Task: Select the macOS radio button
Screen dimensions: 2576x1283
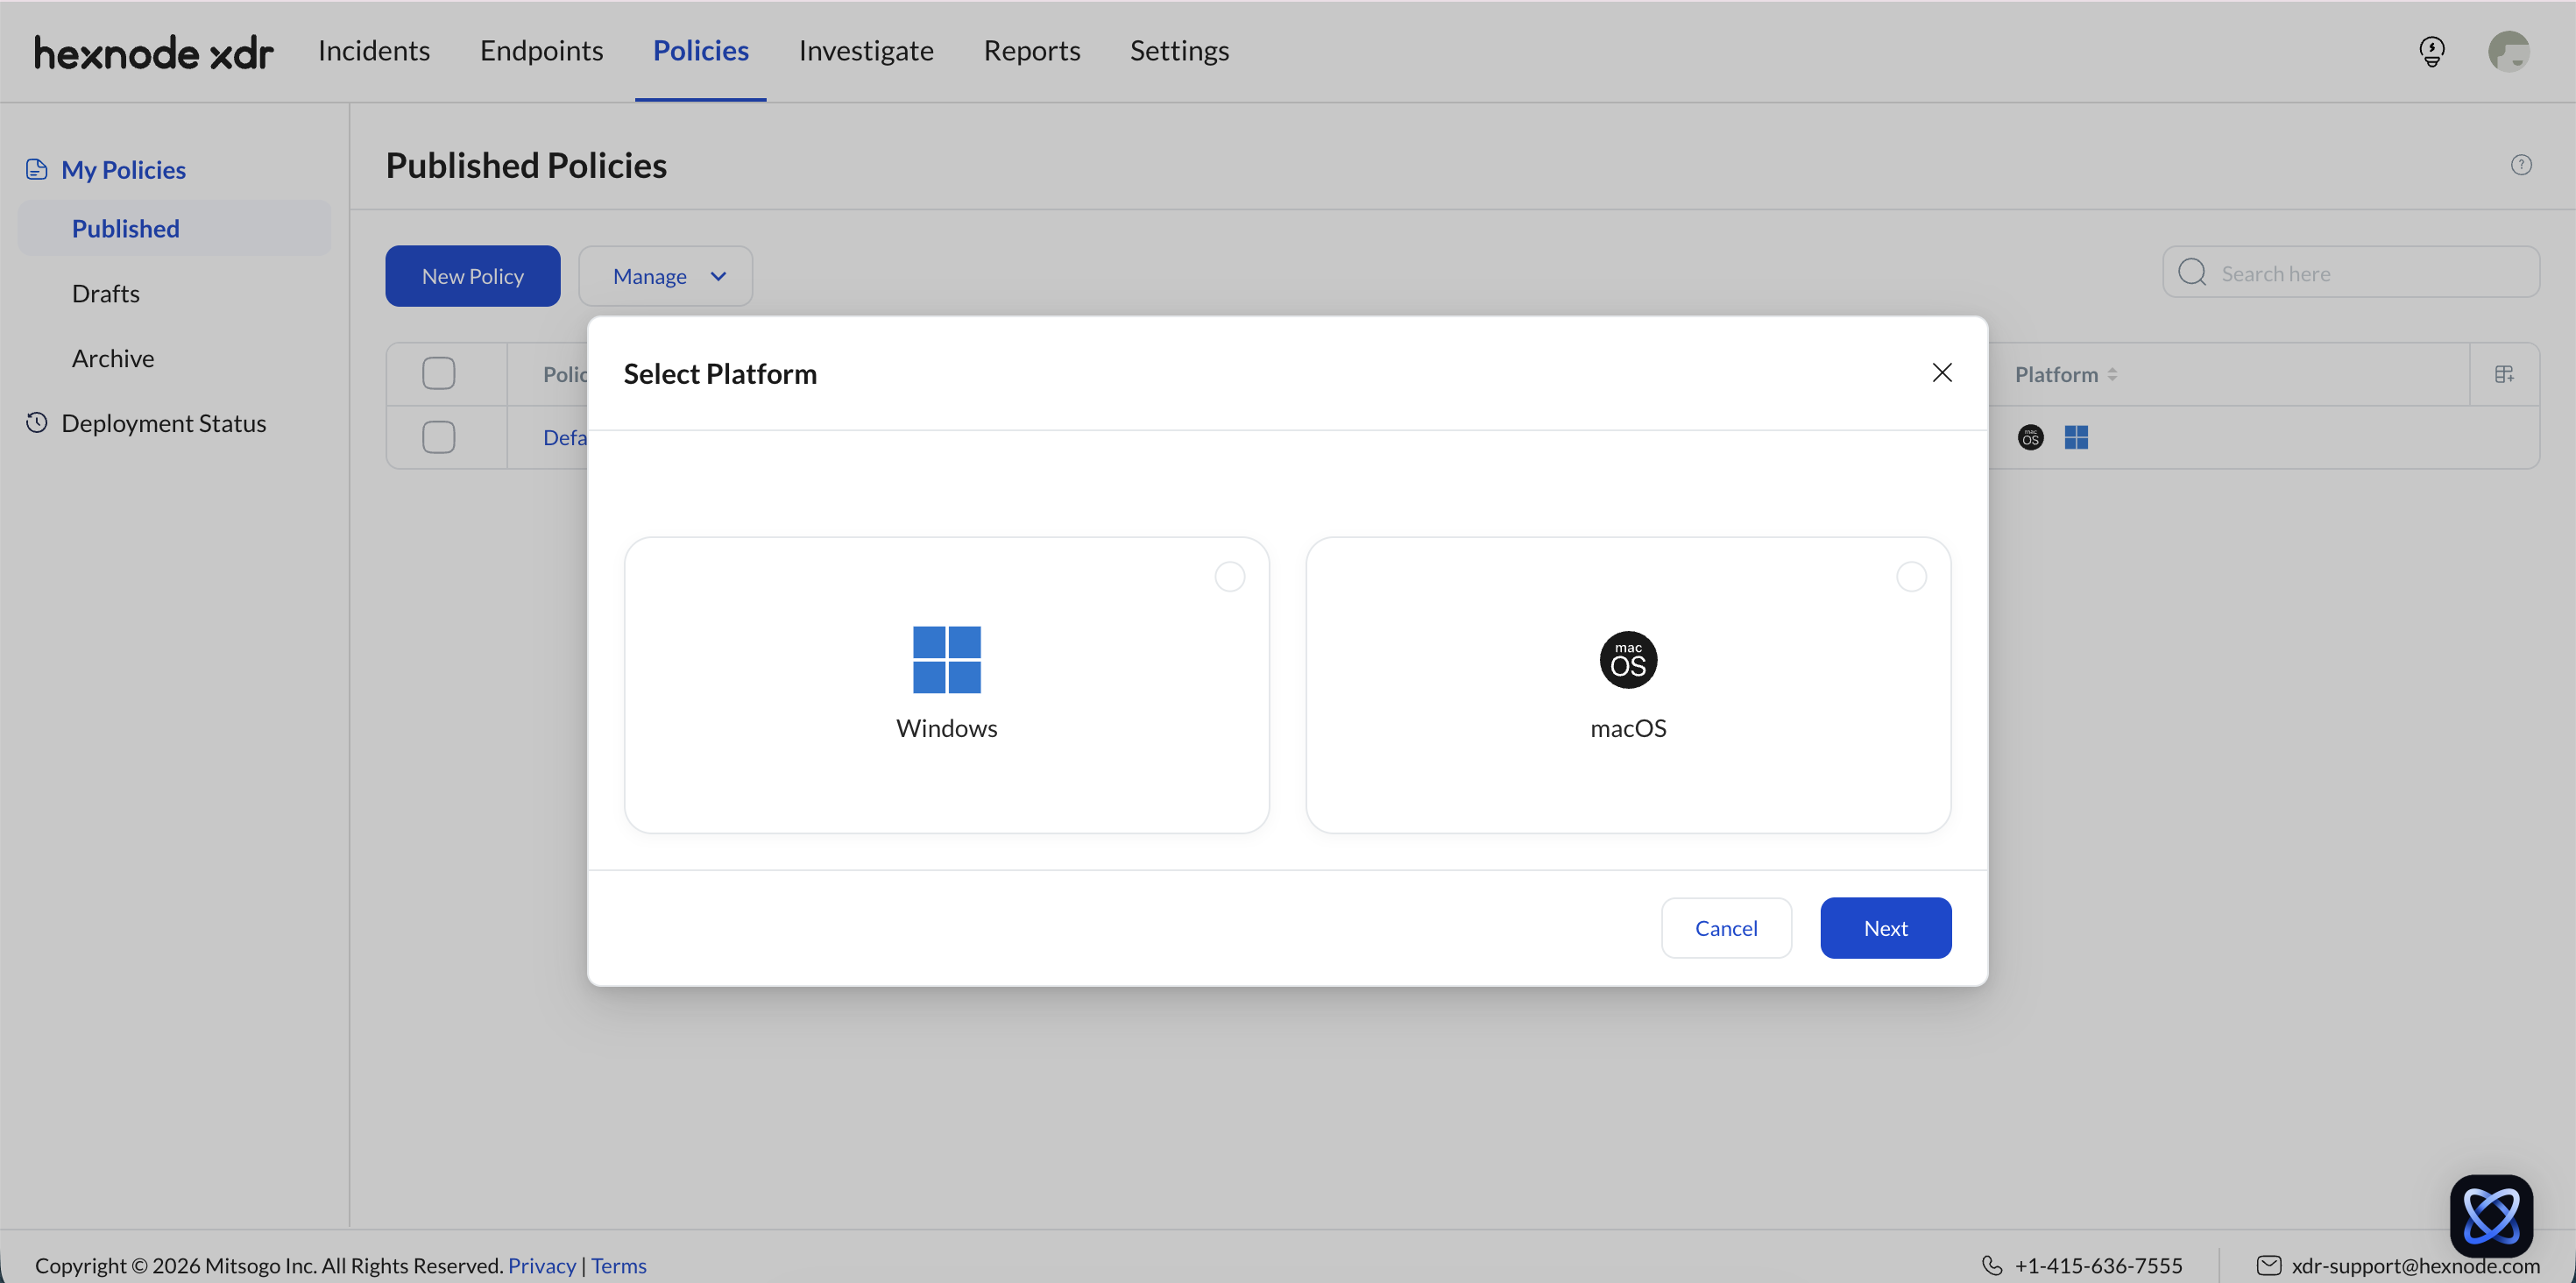Action: click(x=1911, y=577)
